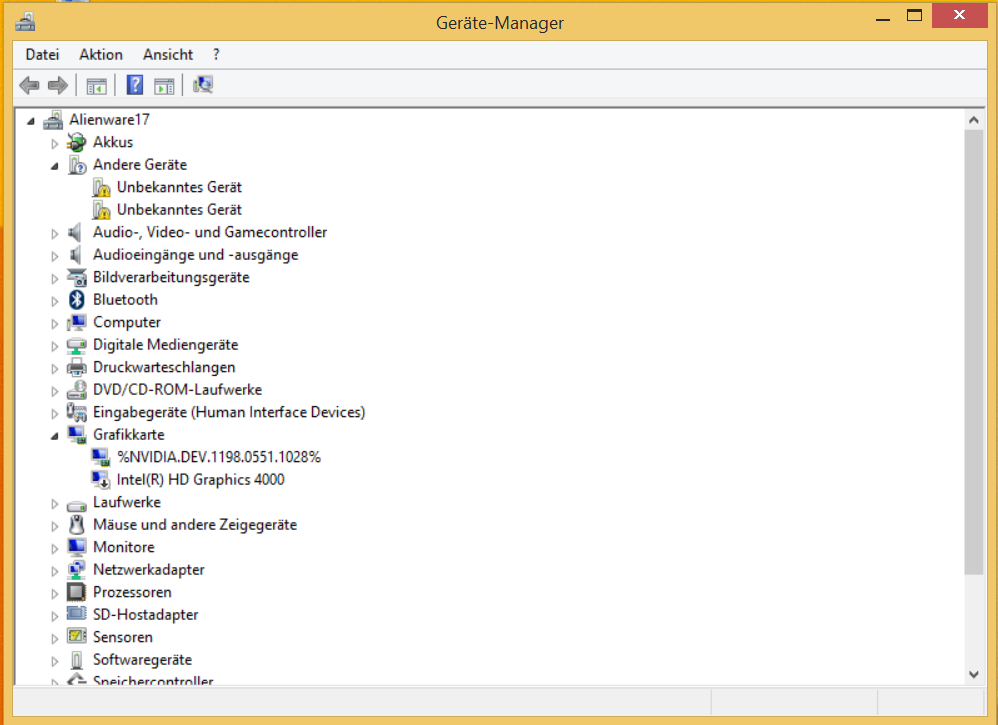The height and width of the screenshot is (725, 998).
Task: Open the ? help menu
Action: [216, 55]
